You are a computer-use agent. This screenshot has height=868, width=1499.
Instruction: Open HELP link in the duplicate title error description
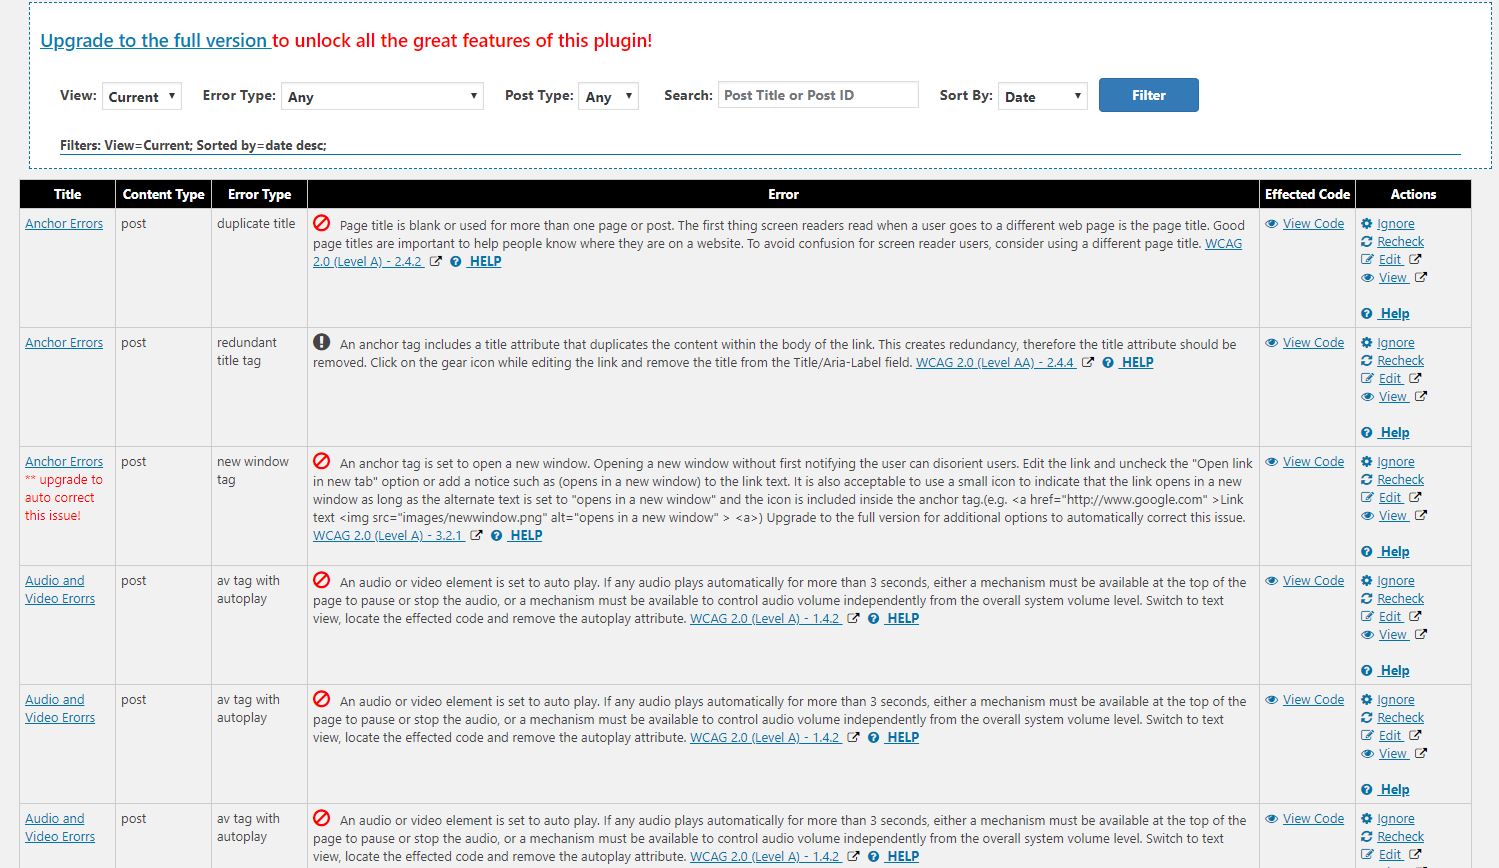coord(485,262)
